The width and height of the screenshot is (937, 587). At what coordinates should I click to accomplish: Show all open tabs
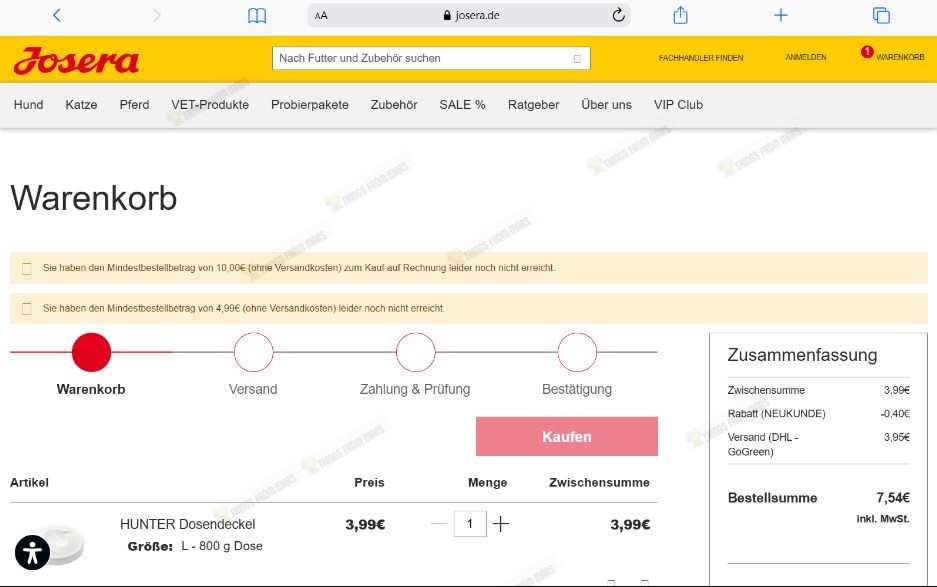pos(881,14)
